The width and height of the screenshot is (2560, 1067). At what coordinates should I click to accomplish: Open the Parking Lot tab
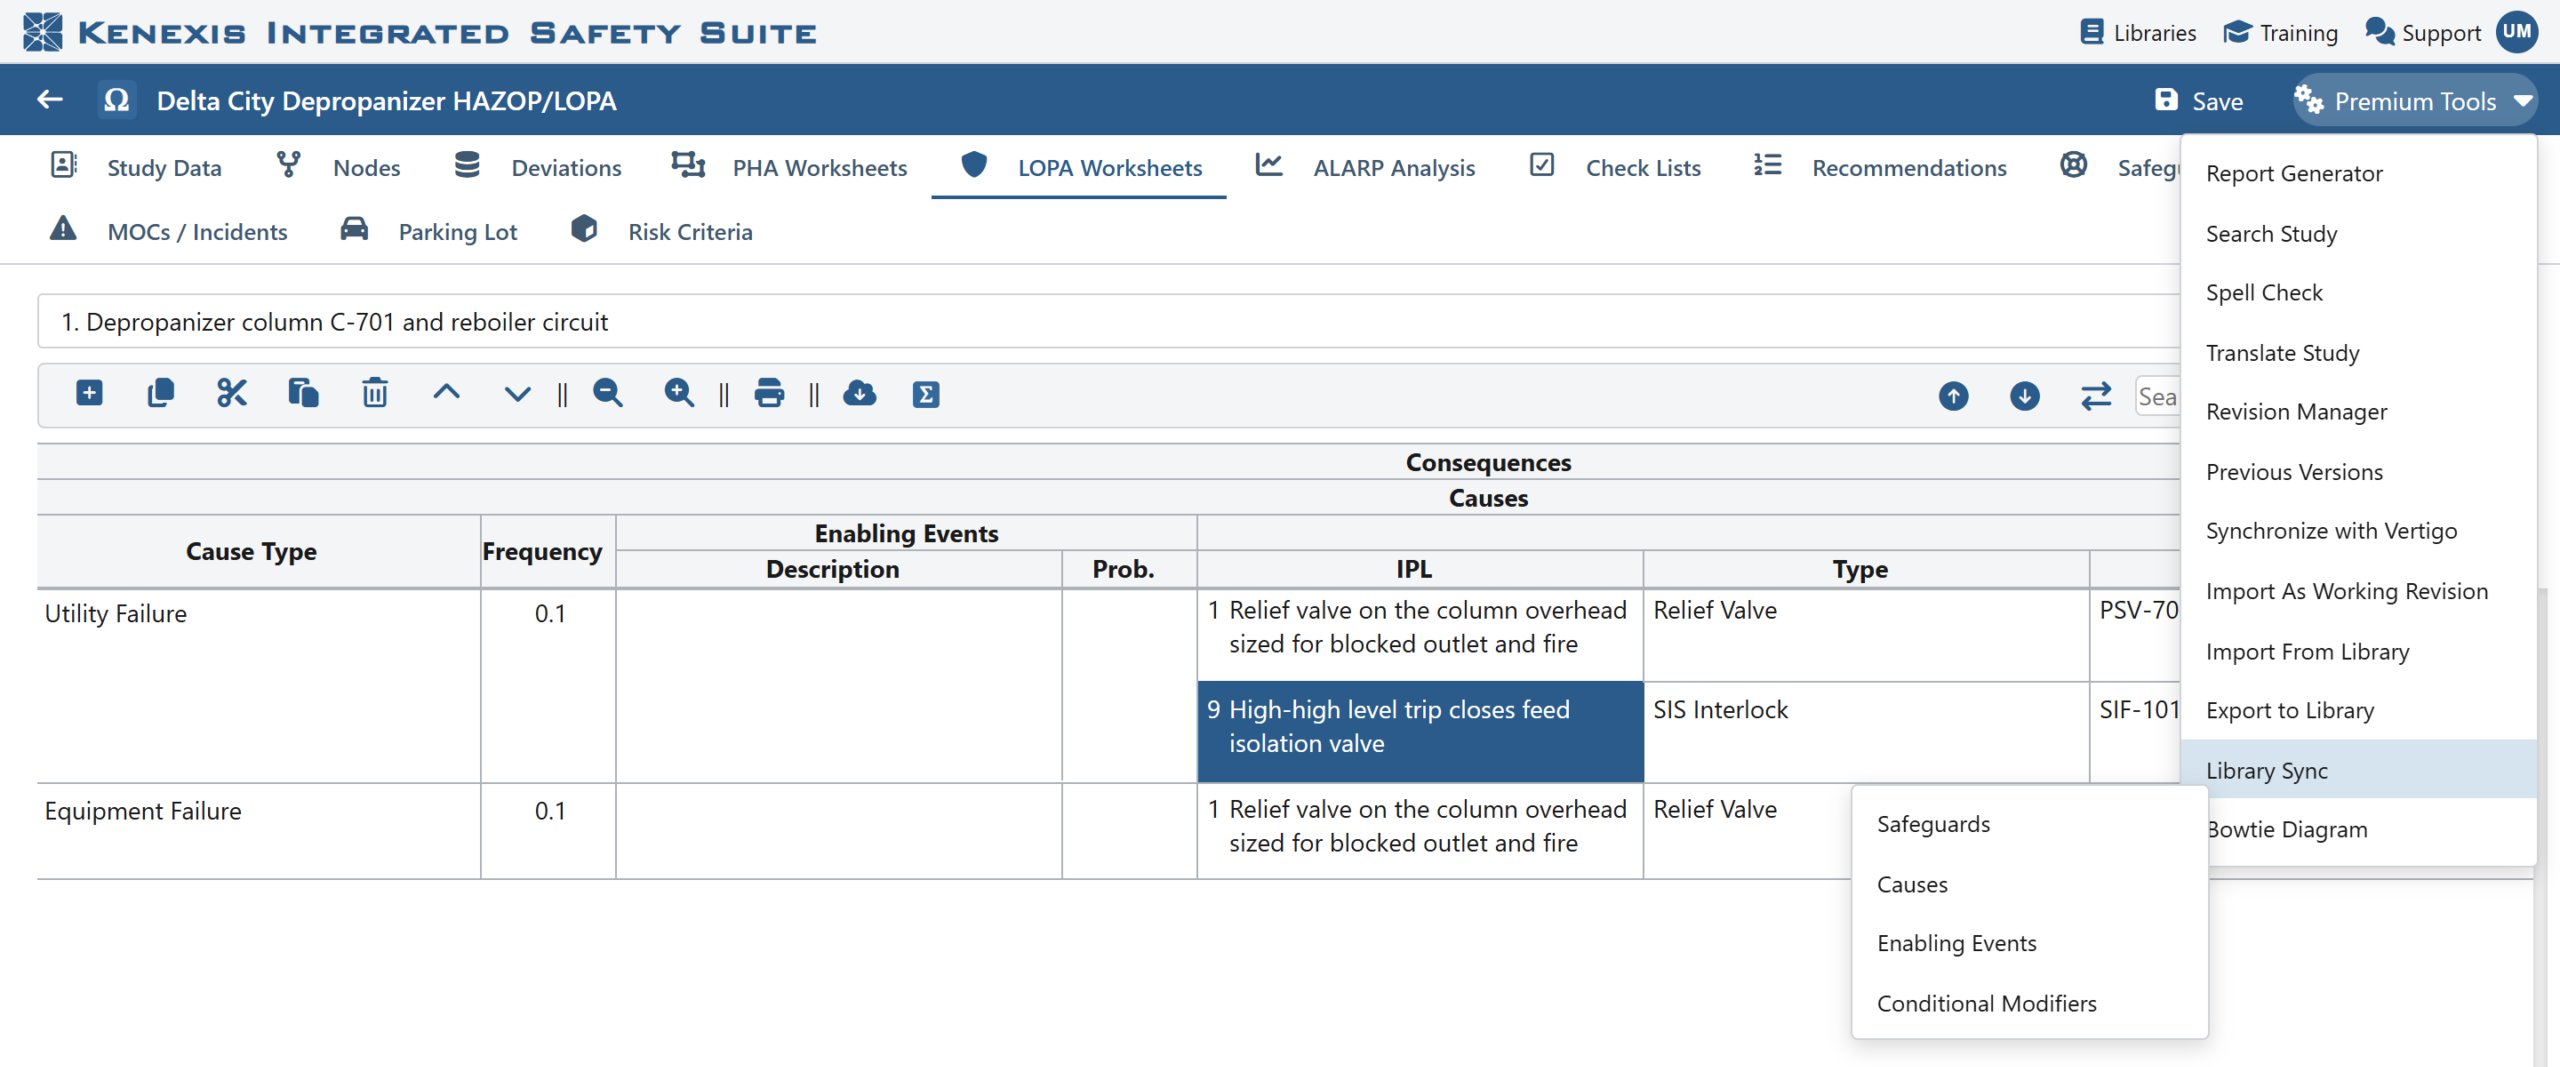coord(428,231)
